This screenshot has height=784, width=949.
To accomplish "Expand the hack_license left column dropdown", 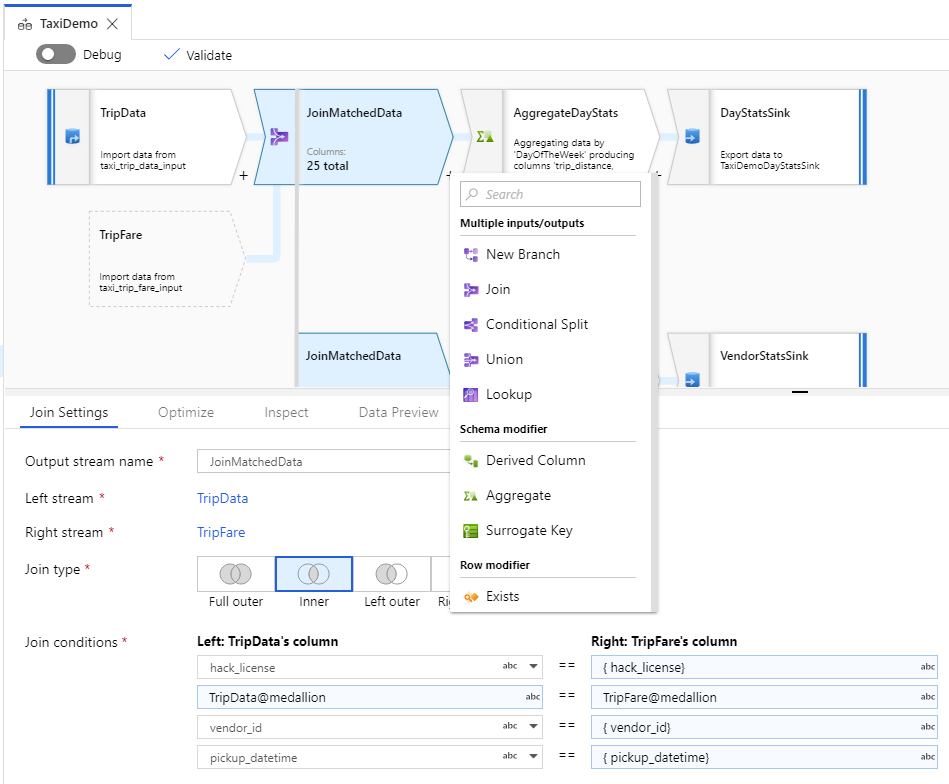I will [x=533, y=667].
